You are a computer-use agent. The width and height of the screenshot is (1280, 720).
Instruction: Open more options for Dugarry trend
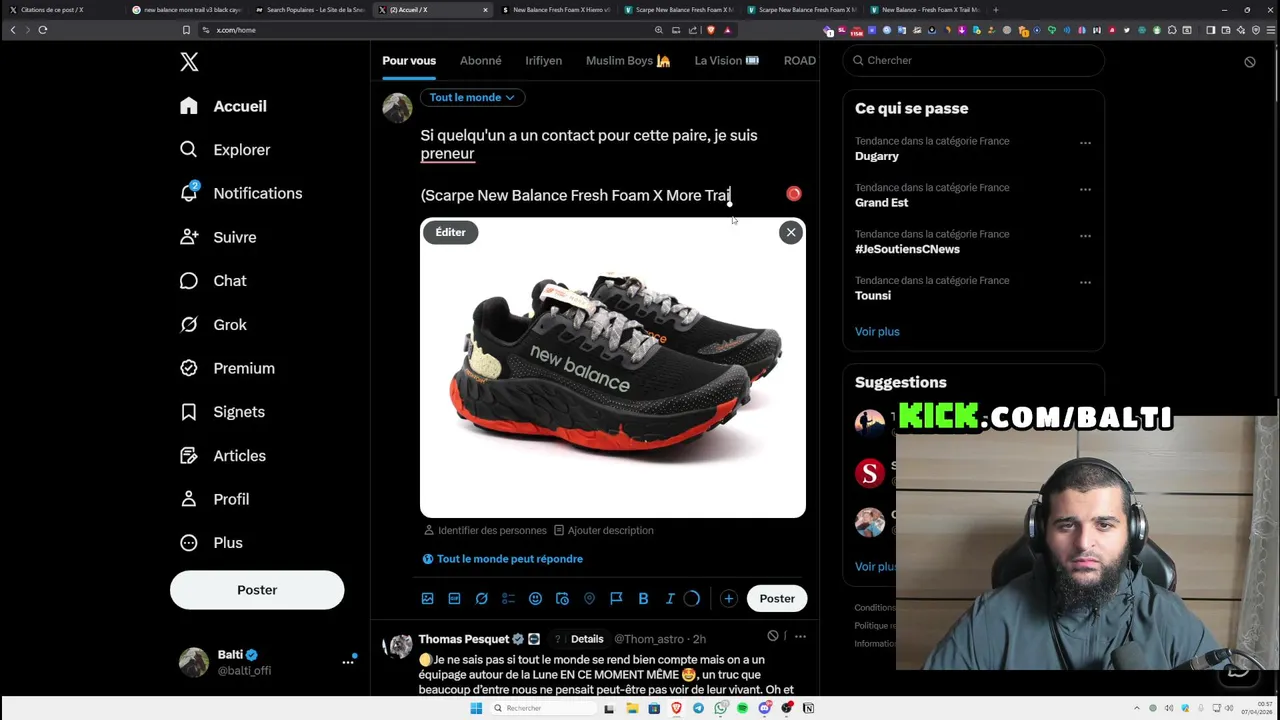click(x=1085, y=143)
